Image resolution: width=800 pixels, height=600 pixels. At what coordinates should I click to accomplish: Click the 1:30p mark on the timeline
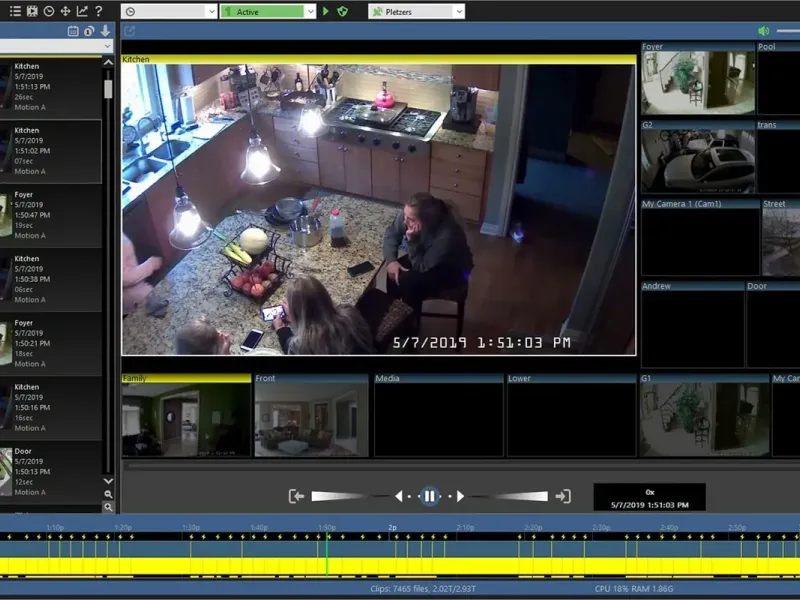pos(191,528)
